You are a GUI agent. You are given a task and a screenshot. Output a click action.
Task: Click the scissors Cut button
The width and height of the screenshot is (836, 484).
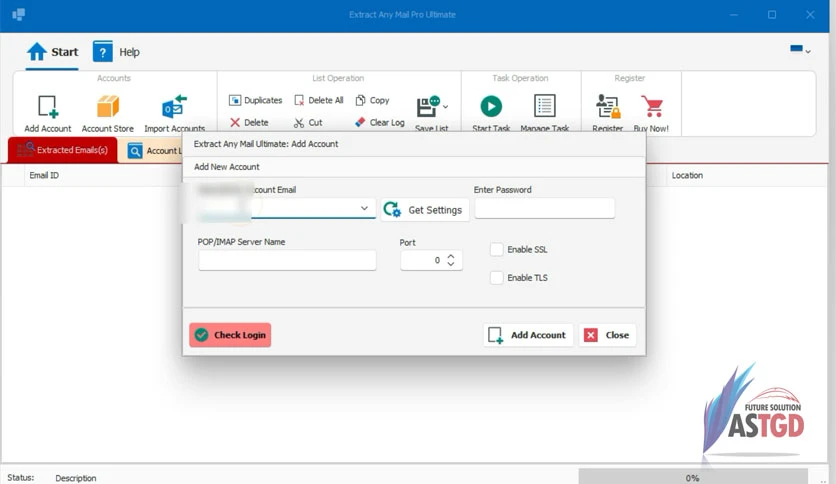[308, 123]
